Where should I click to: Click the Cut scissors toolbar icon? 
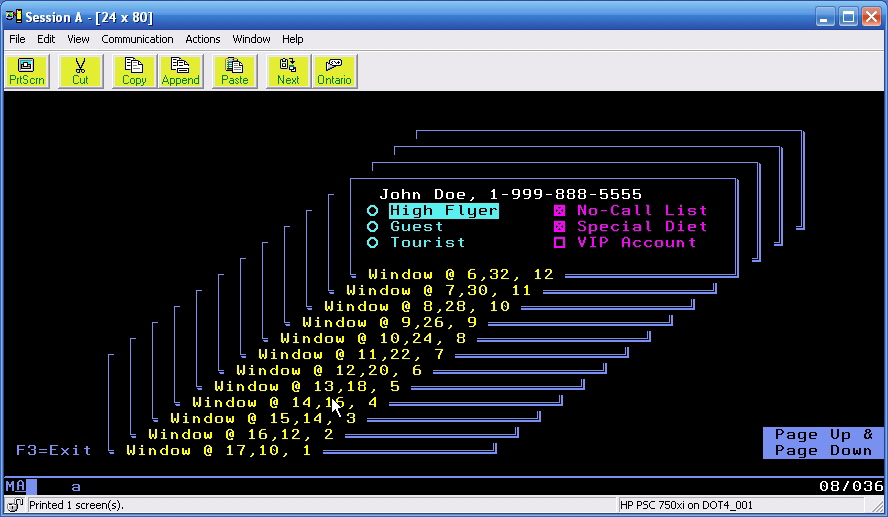point(80,71)
